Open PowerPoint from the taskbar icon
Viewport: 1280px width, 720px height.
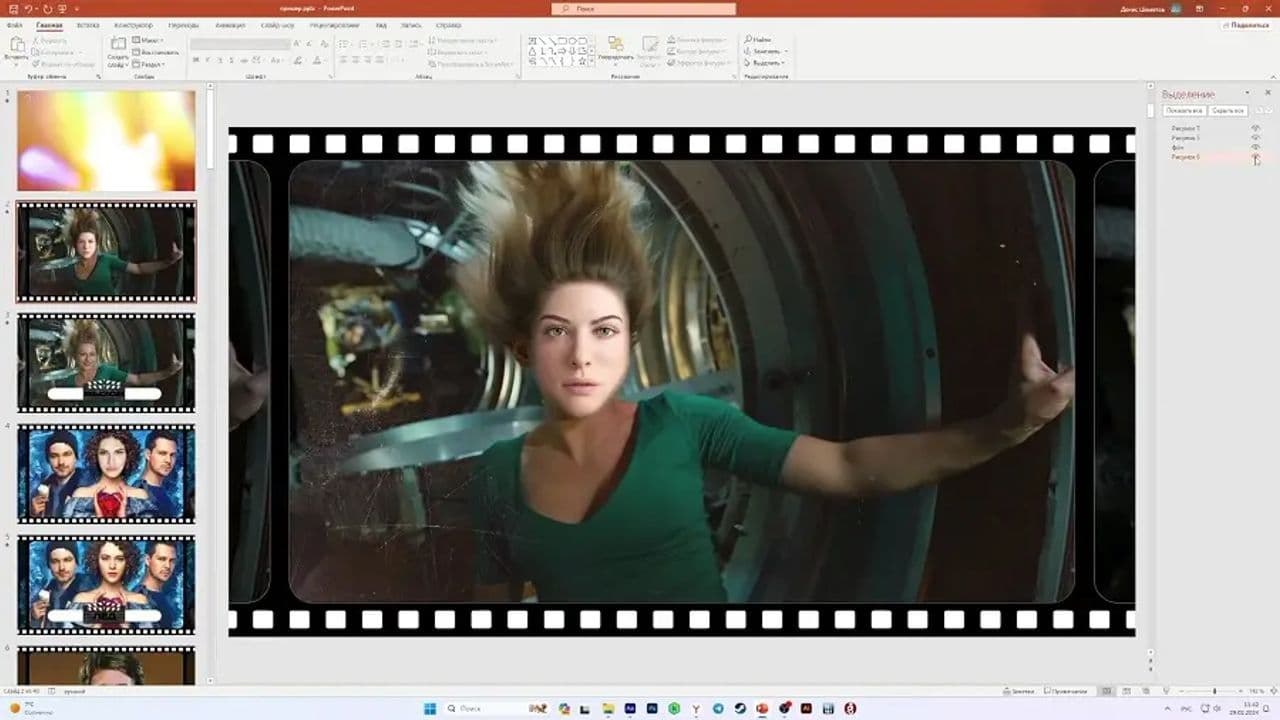762,709
